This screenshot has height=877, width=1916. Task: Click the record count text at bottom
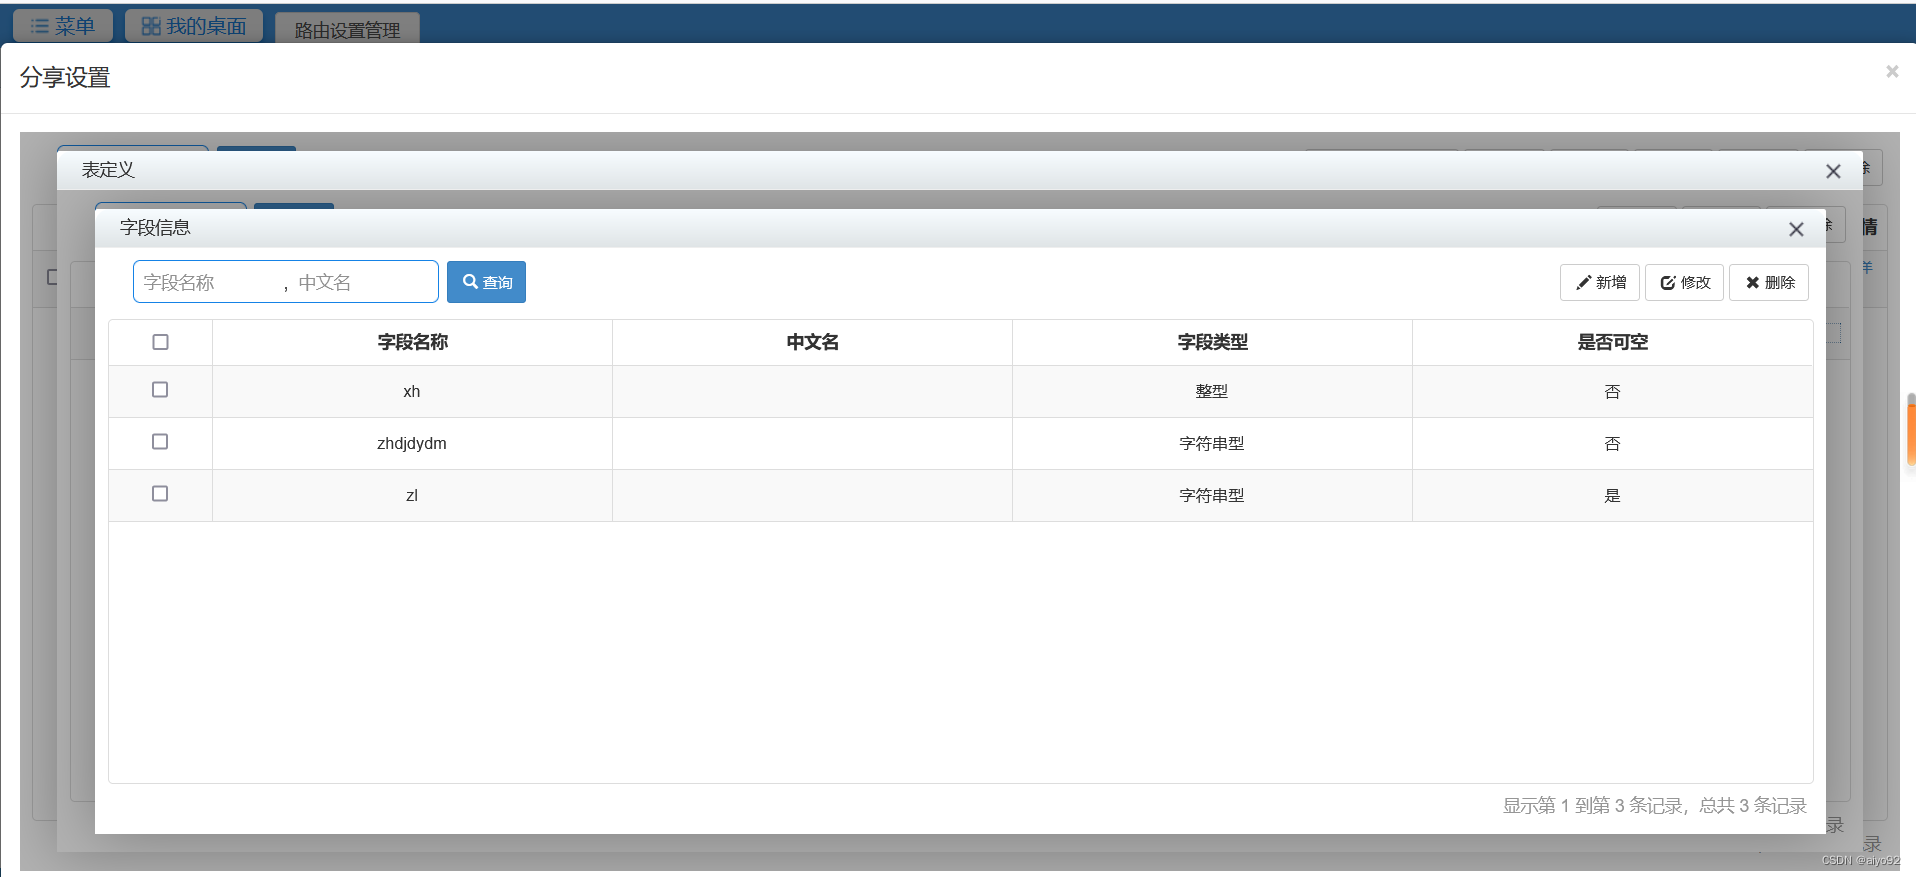pos(1655,806)
